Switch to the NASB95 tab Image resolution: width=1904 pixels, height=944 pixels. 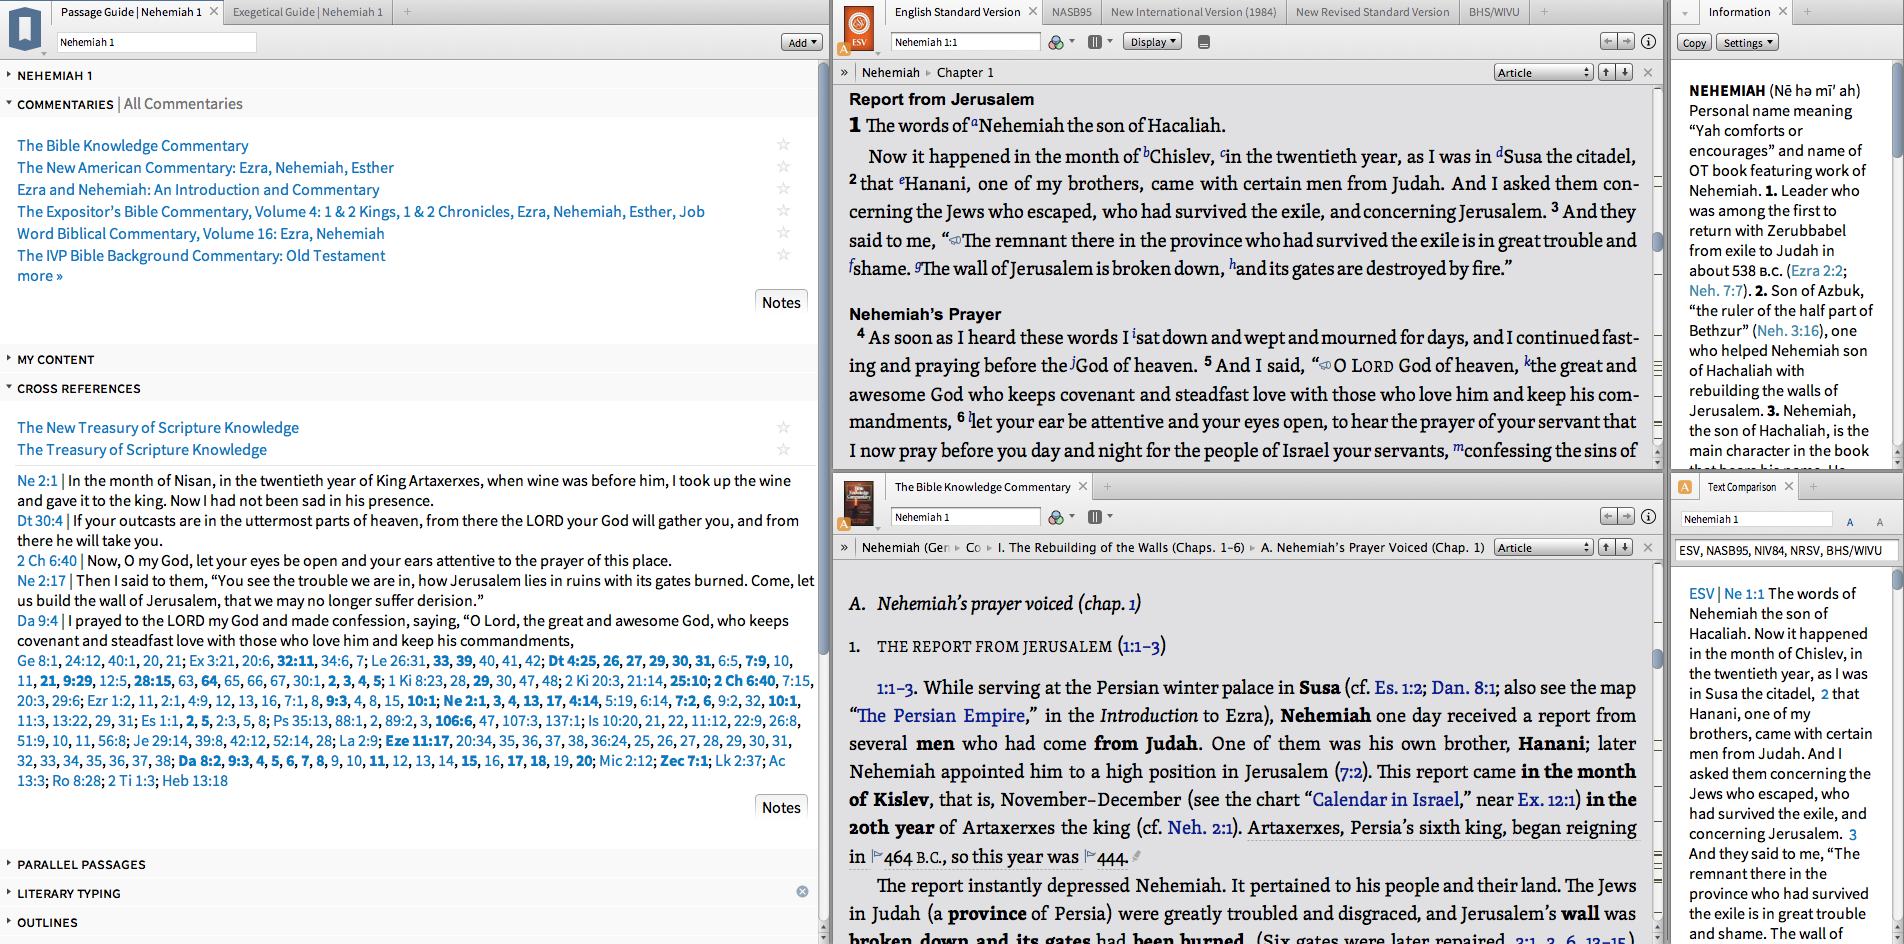tap(1071, 12)
